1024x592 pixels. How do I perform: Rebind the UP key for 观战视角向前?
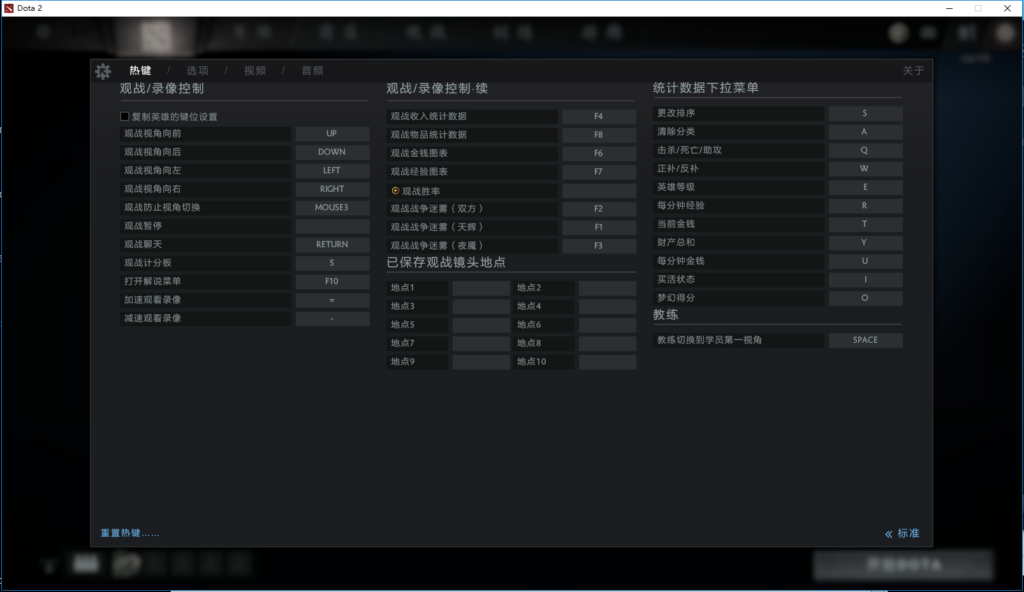point(334,133)
